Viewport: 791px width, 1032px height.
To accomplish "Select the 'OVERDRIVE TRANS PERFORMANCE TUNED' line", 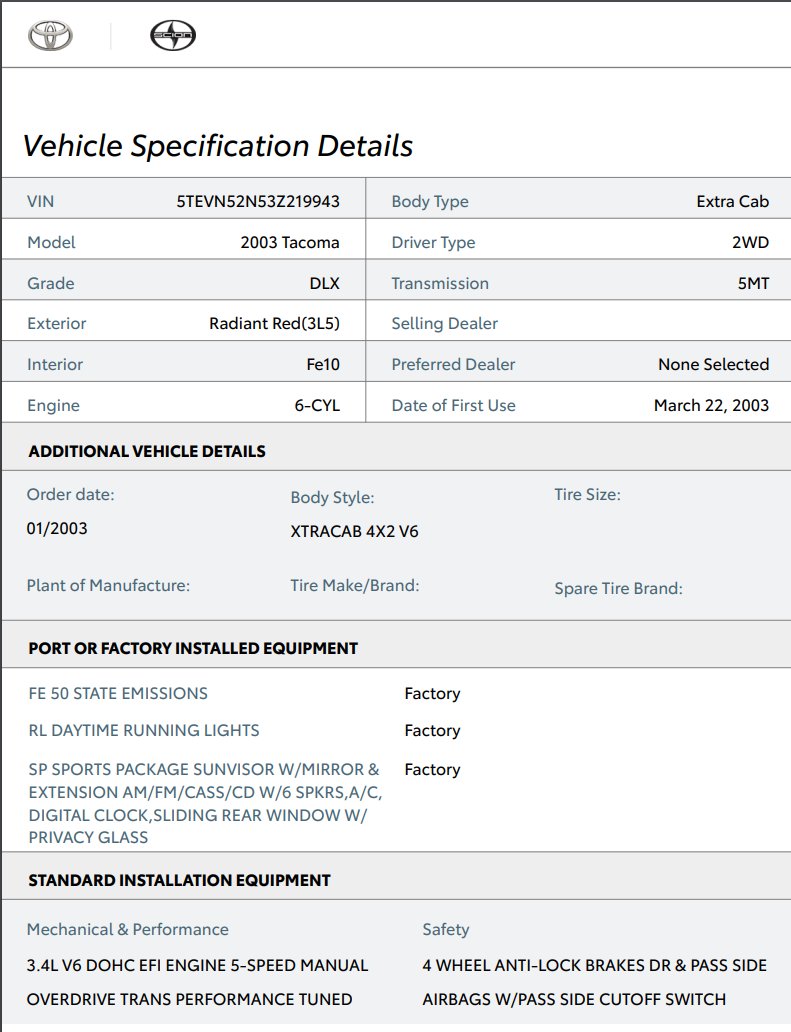I will (190, 999).
